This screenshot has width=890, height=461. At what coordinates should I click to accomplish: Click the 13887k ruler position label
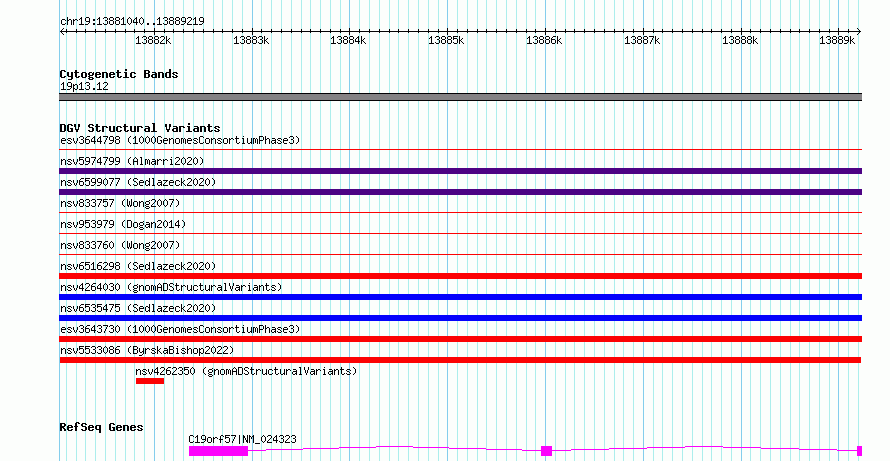pyautogui.click(x=642, y=40)
